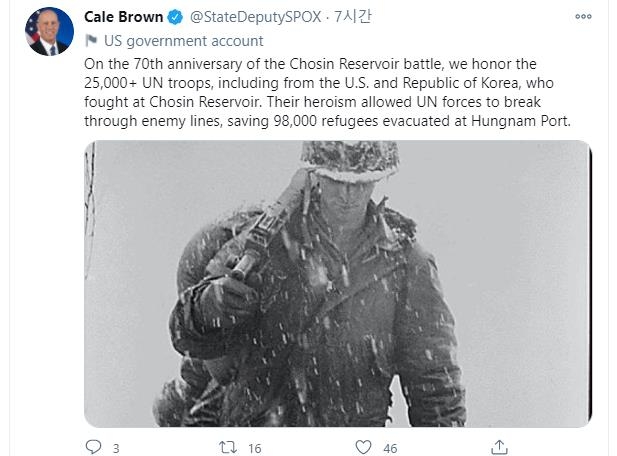Open the black-and-white soldier photo
The image size is (617, 456).
(337, 283)
